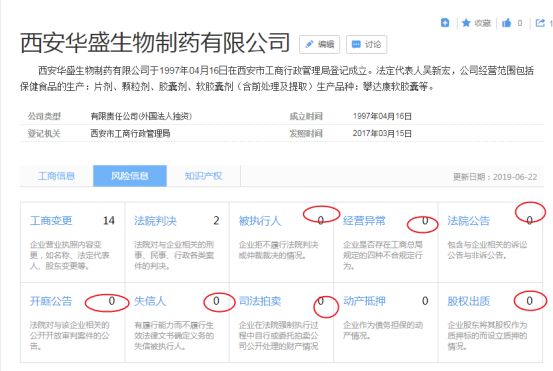Open the 工商变更 link
Viewport: 553px width, 371px height.
click(51, 221)
